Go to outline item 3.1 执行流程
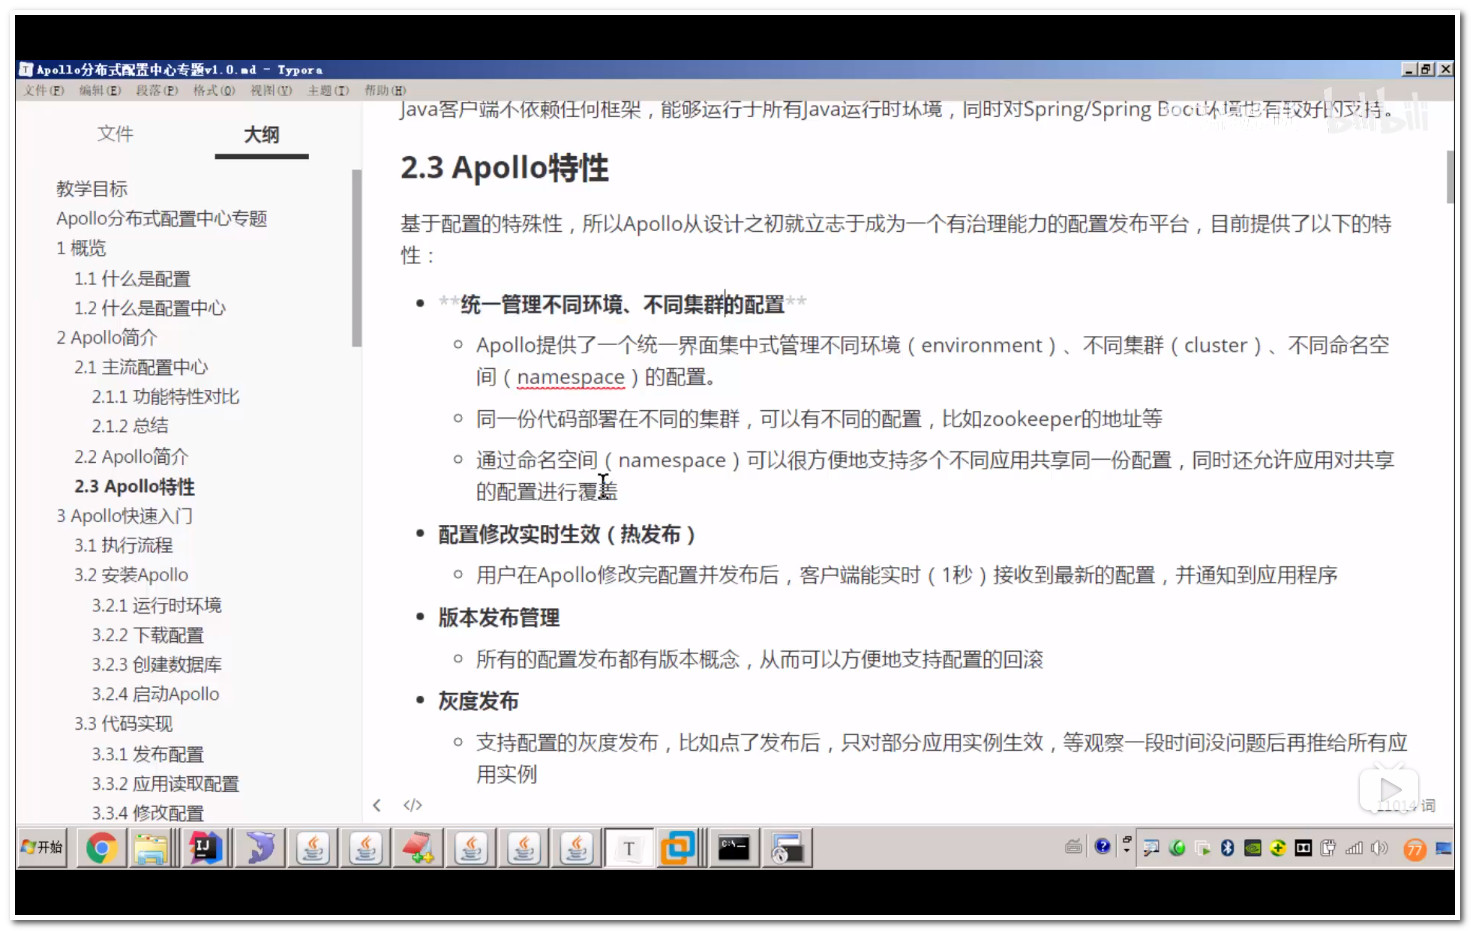 123,545
